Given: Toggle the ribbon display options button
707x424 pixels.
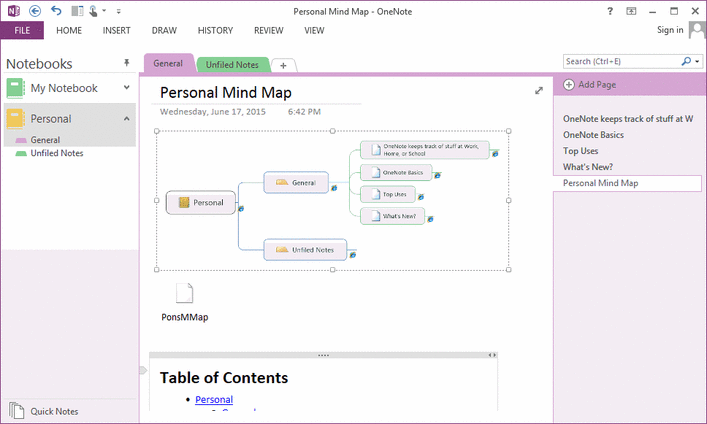Looking at the screenshot, I should [633, 11].
